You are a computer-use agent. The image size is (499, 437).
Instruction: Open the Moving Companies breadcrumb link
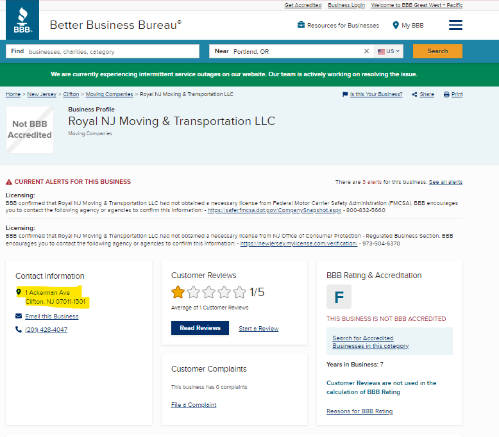pos(109,94)
